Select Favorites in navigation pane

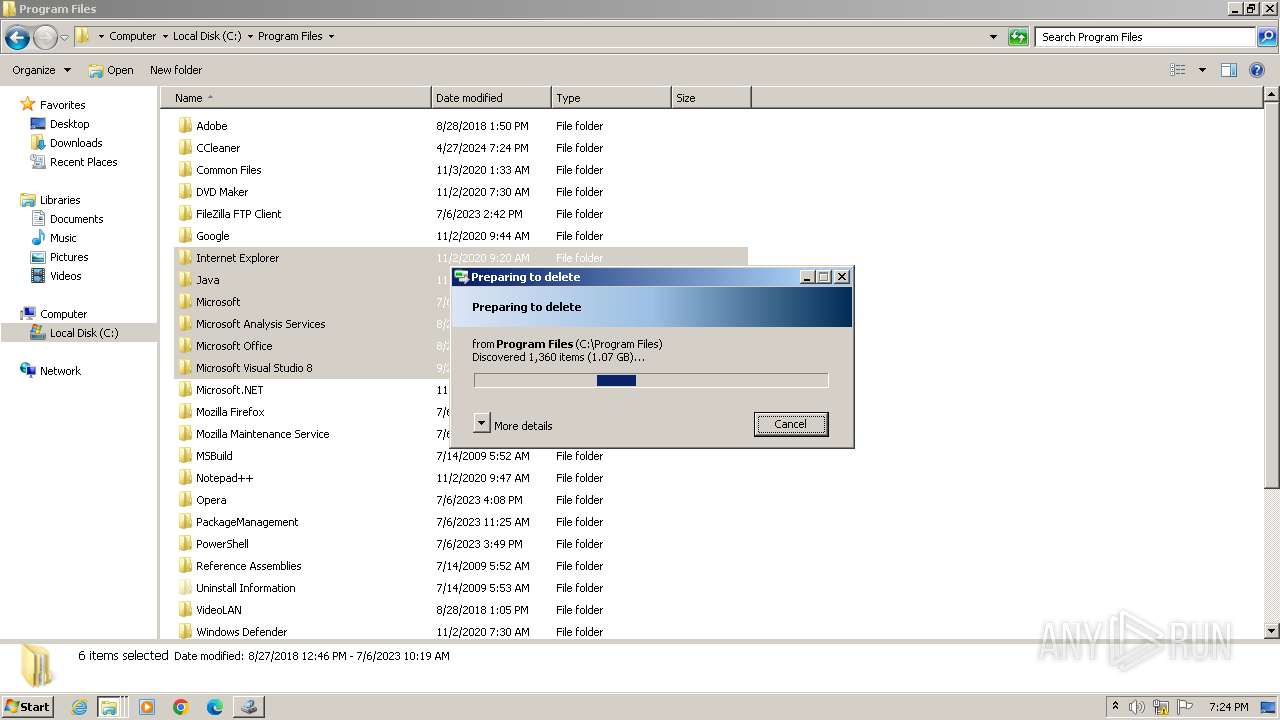62,105
